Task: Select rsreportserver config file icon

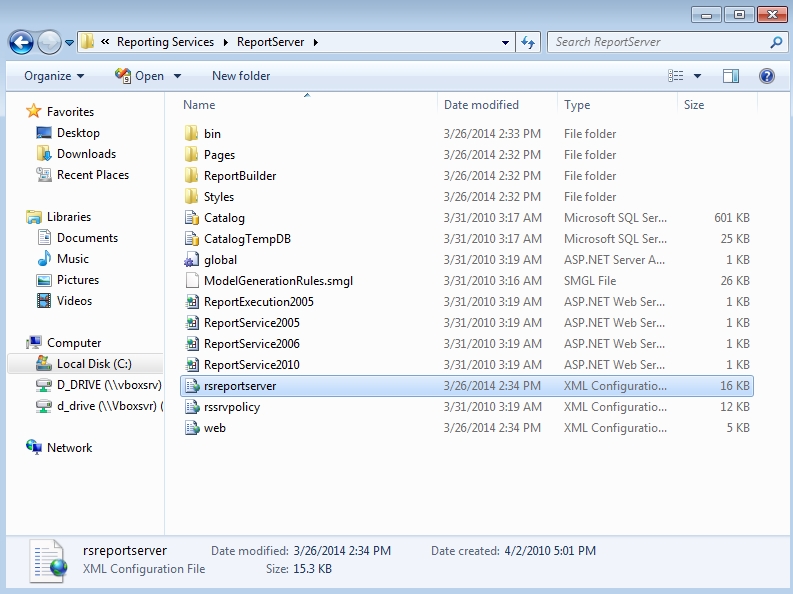Action: point(192,386)
